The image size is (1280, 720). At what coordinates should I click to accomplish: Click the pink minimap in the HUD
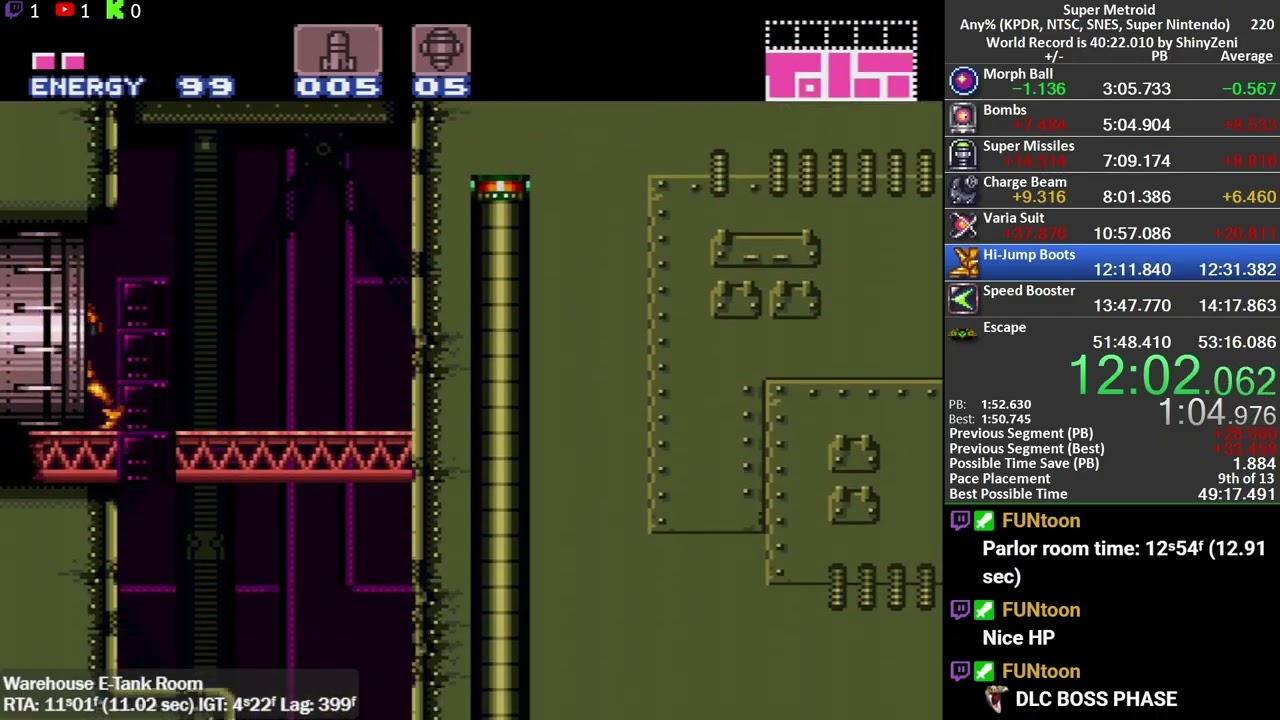(841, 61)
